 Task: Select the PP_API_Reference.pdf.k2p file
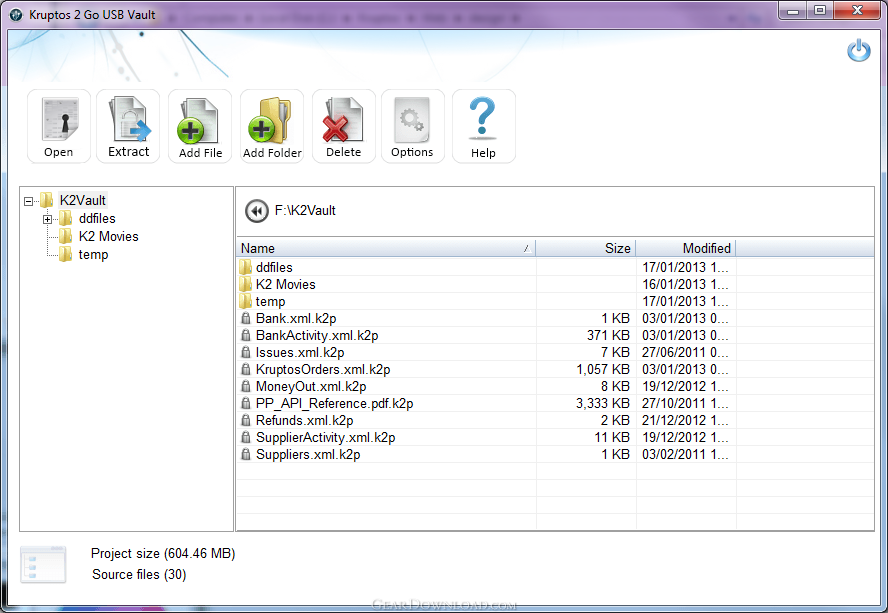point(334,404)
